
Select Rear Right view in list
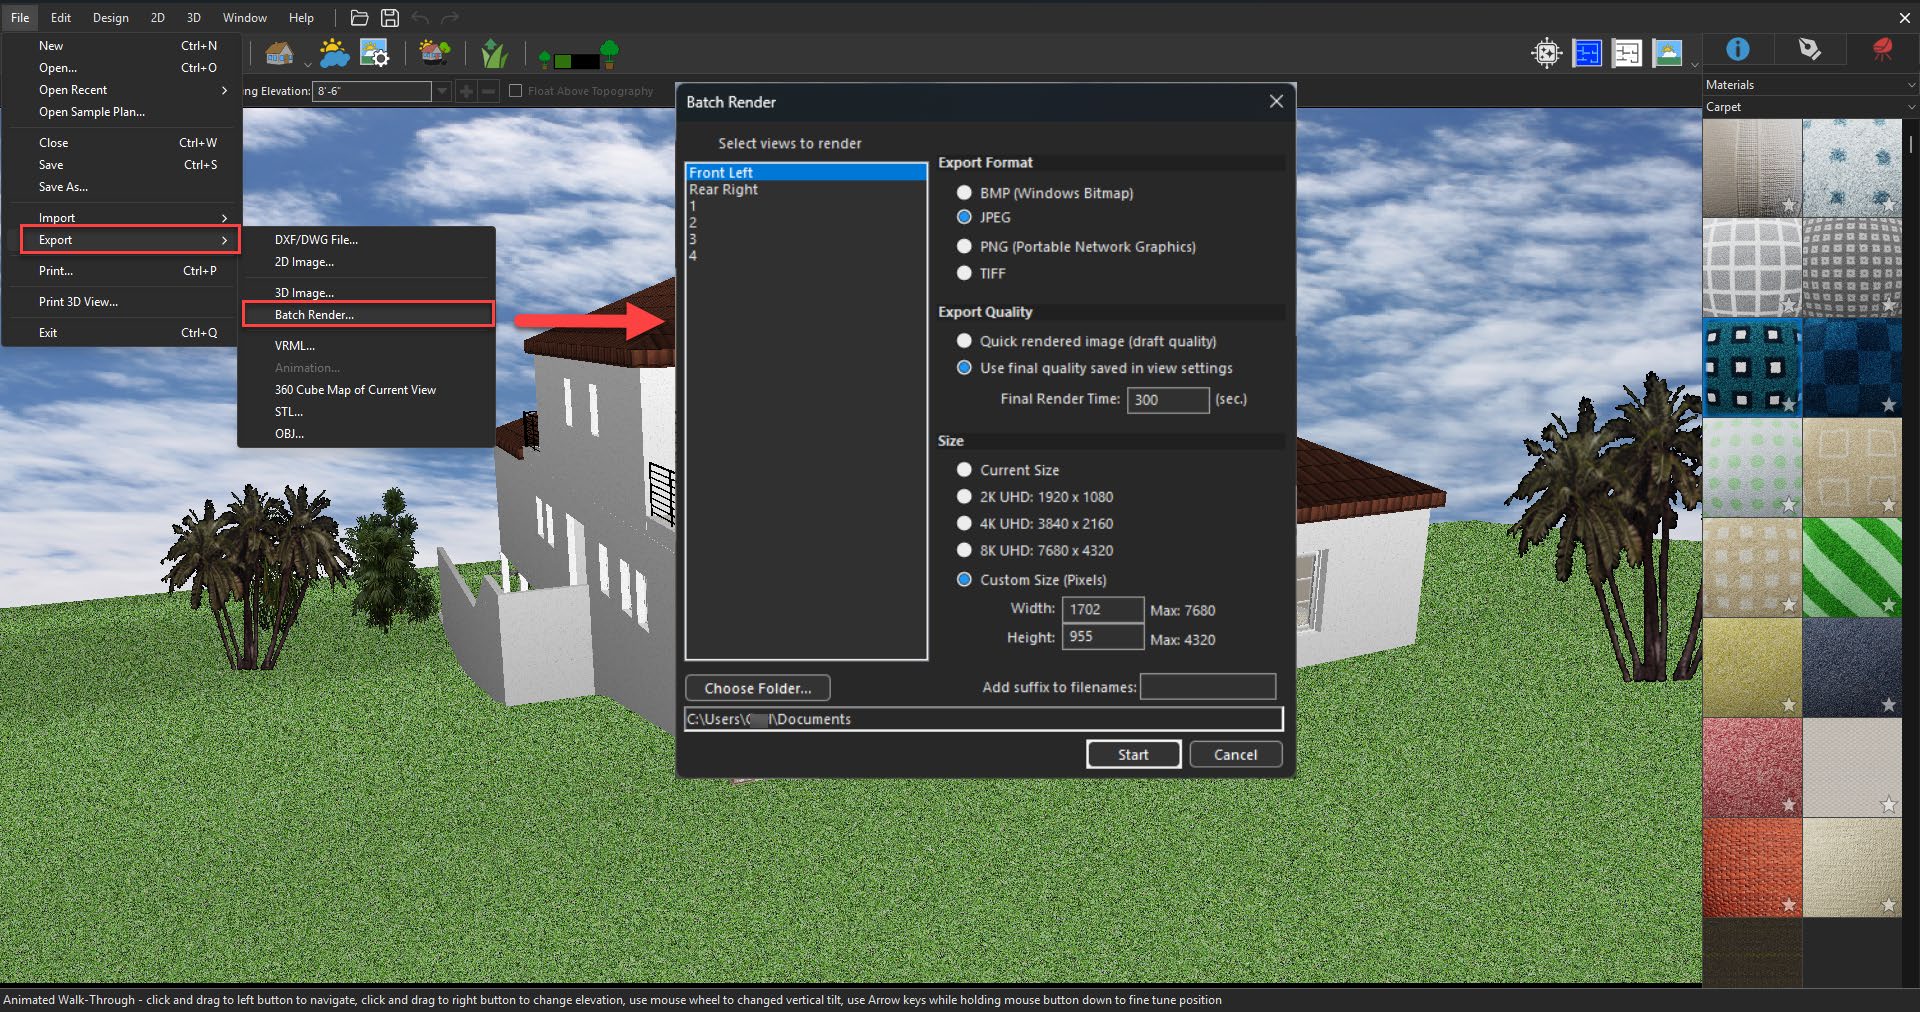pos(806,190)
